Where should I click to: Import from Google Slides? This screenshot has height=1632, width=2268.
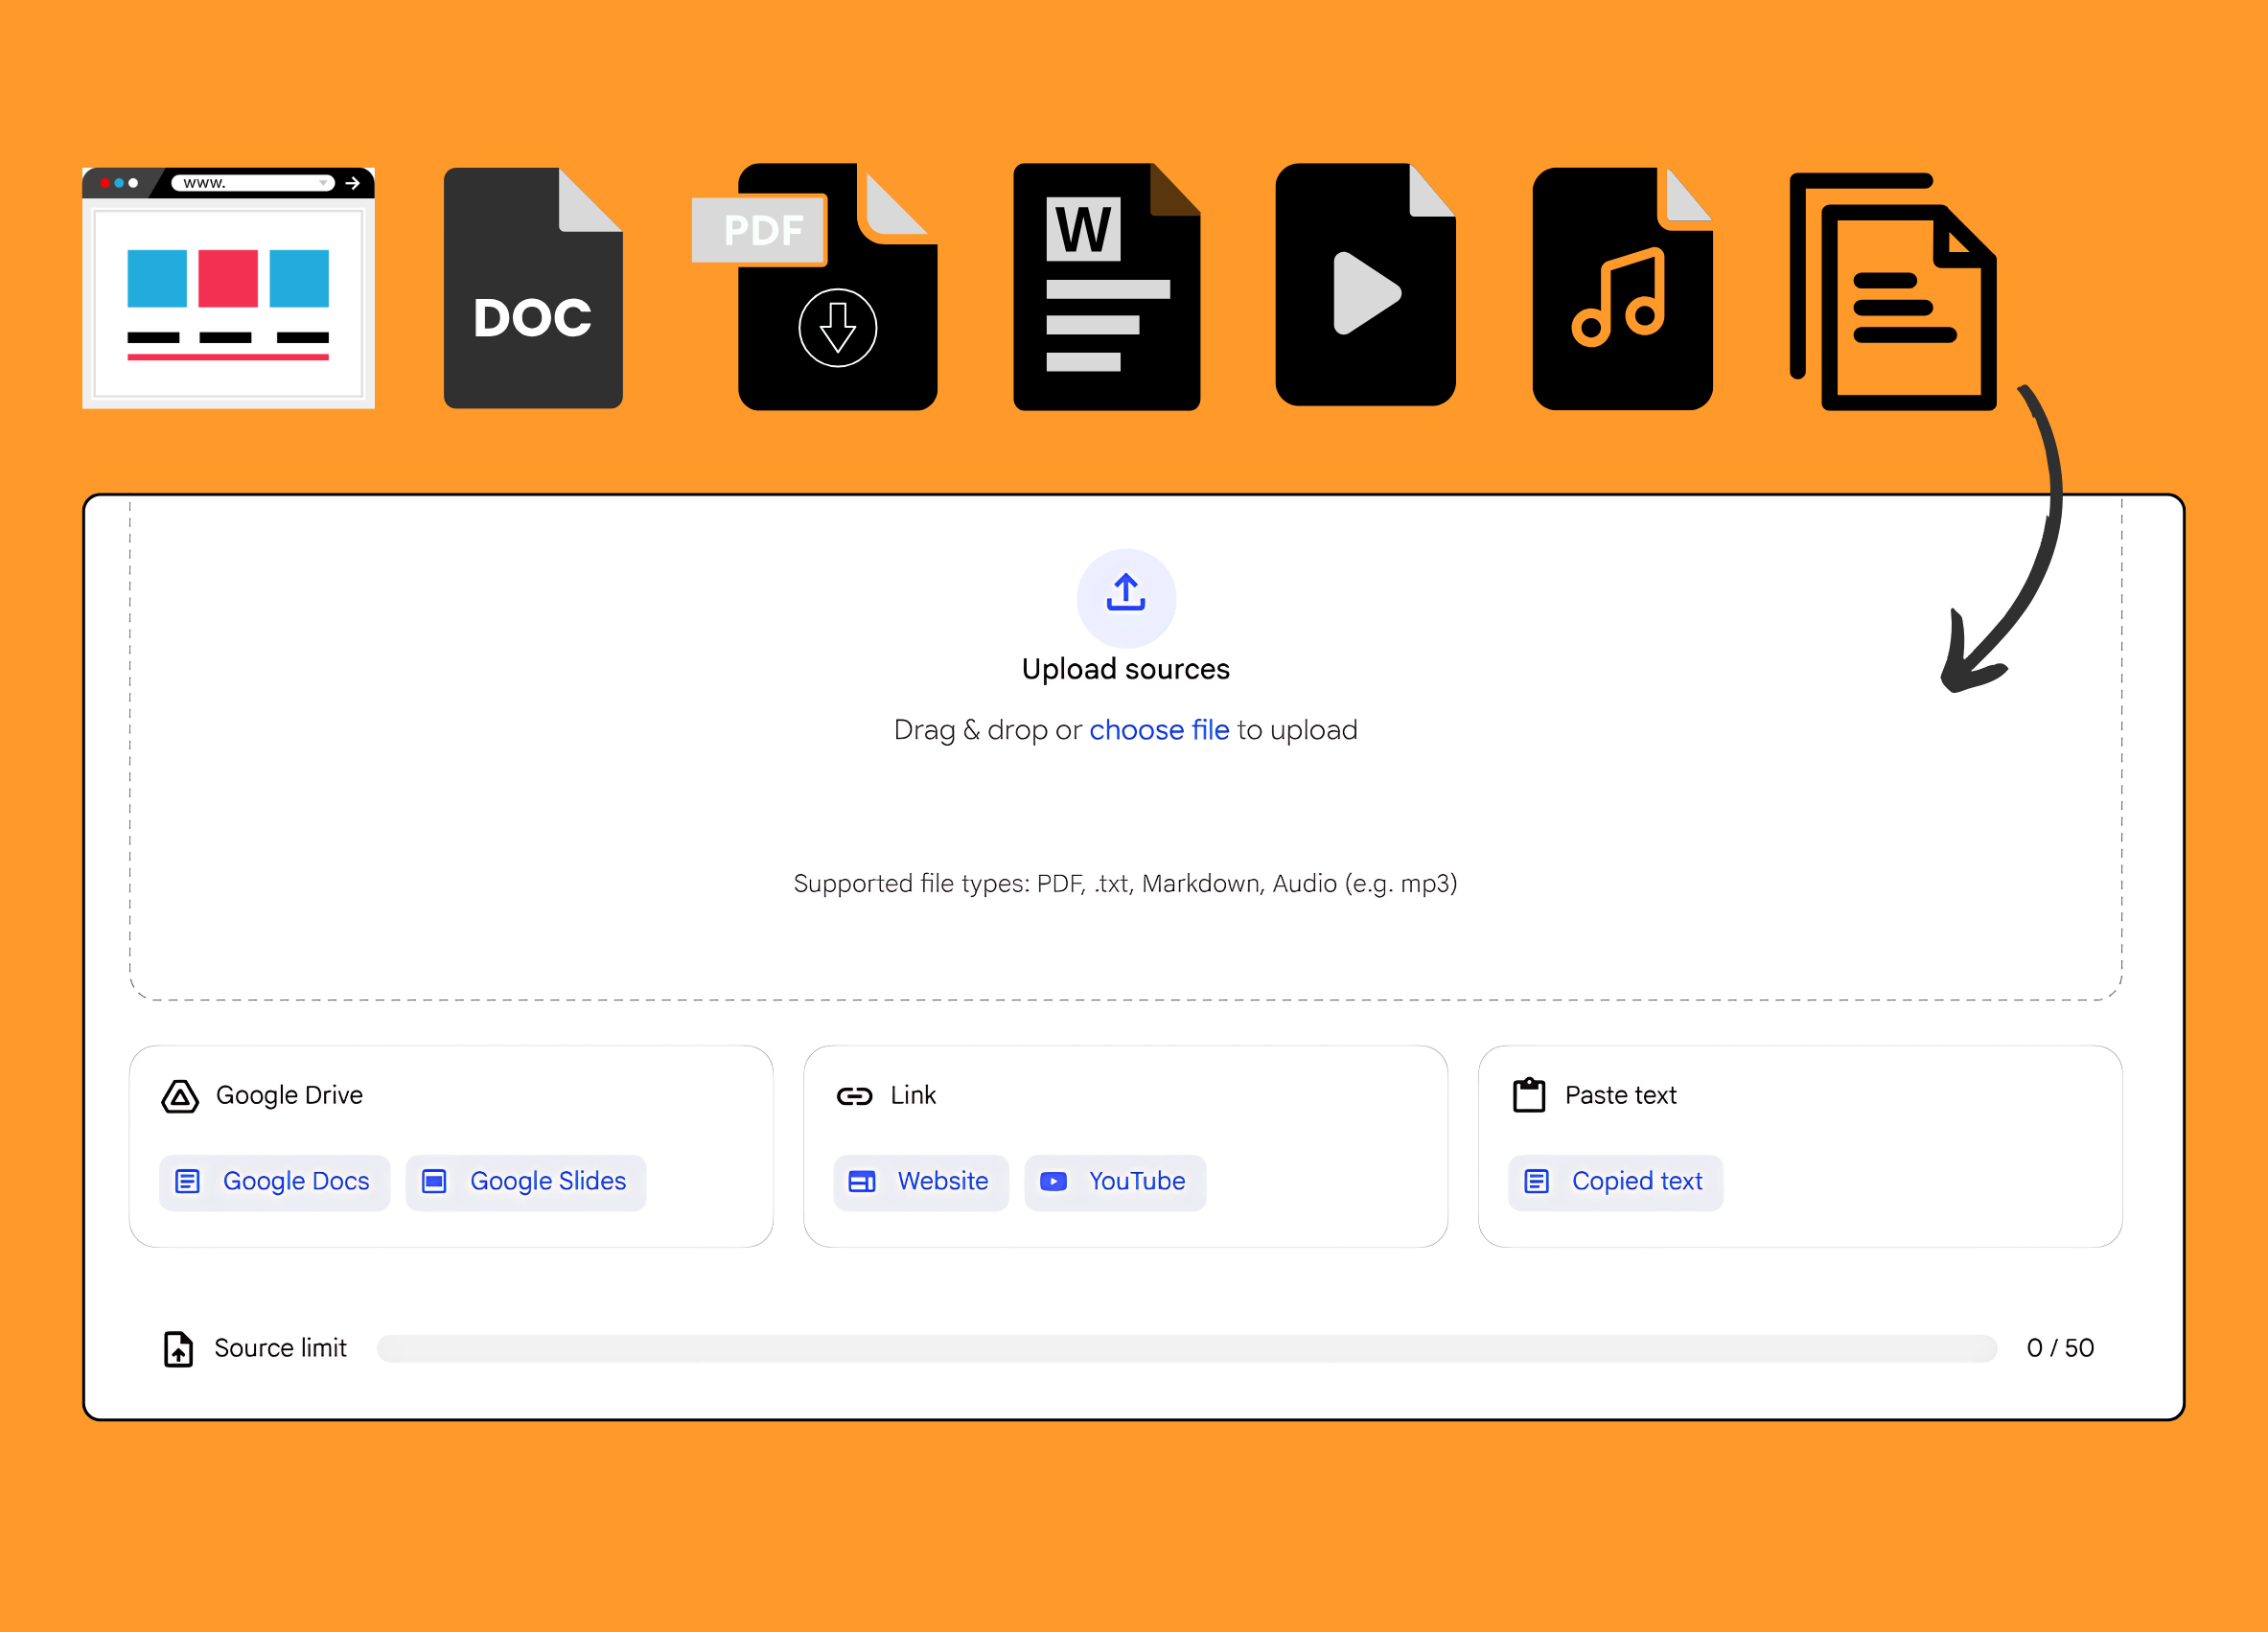tap(525, 1181)
